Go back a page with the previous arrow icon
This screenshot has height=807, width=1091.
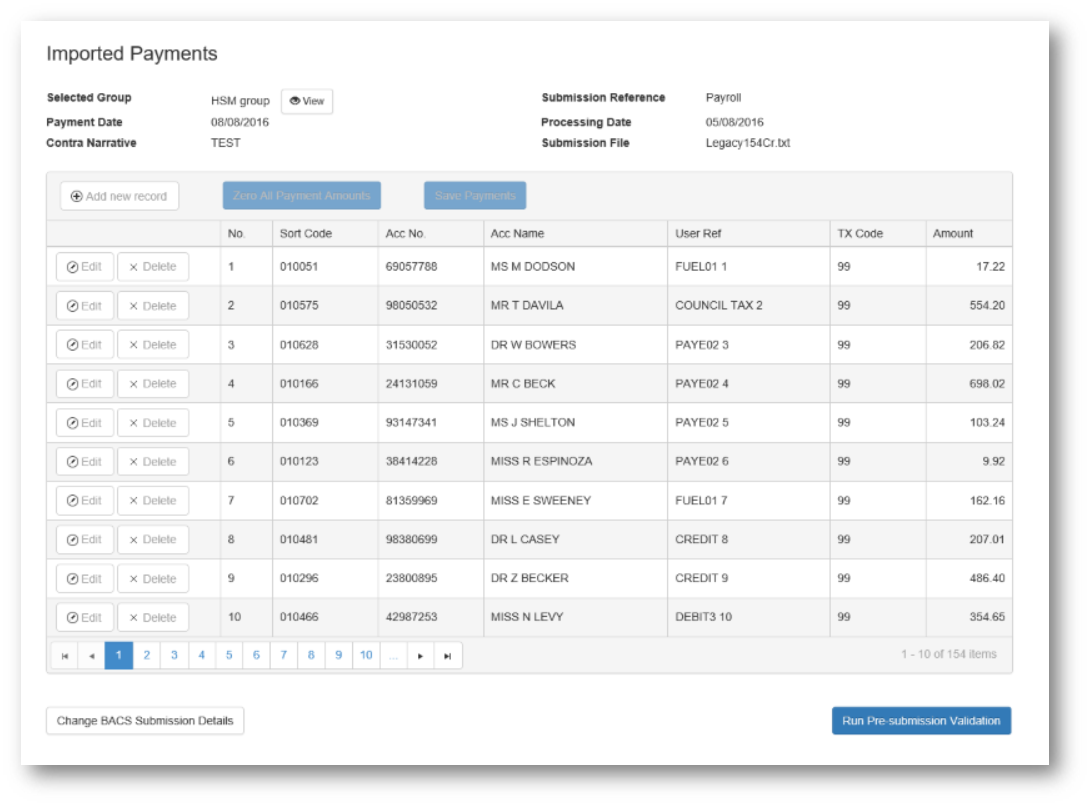[91, 655]
